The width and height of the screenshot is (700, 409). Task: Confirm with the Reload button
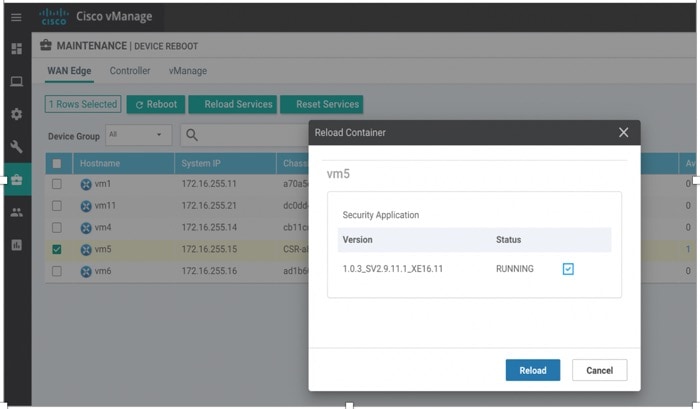coord(533,370)
